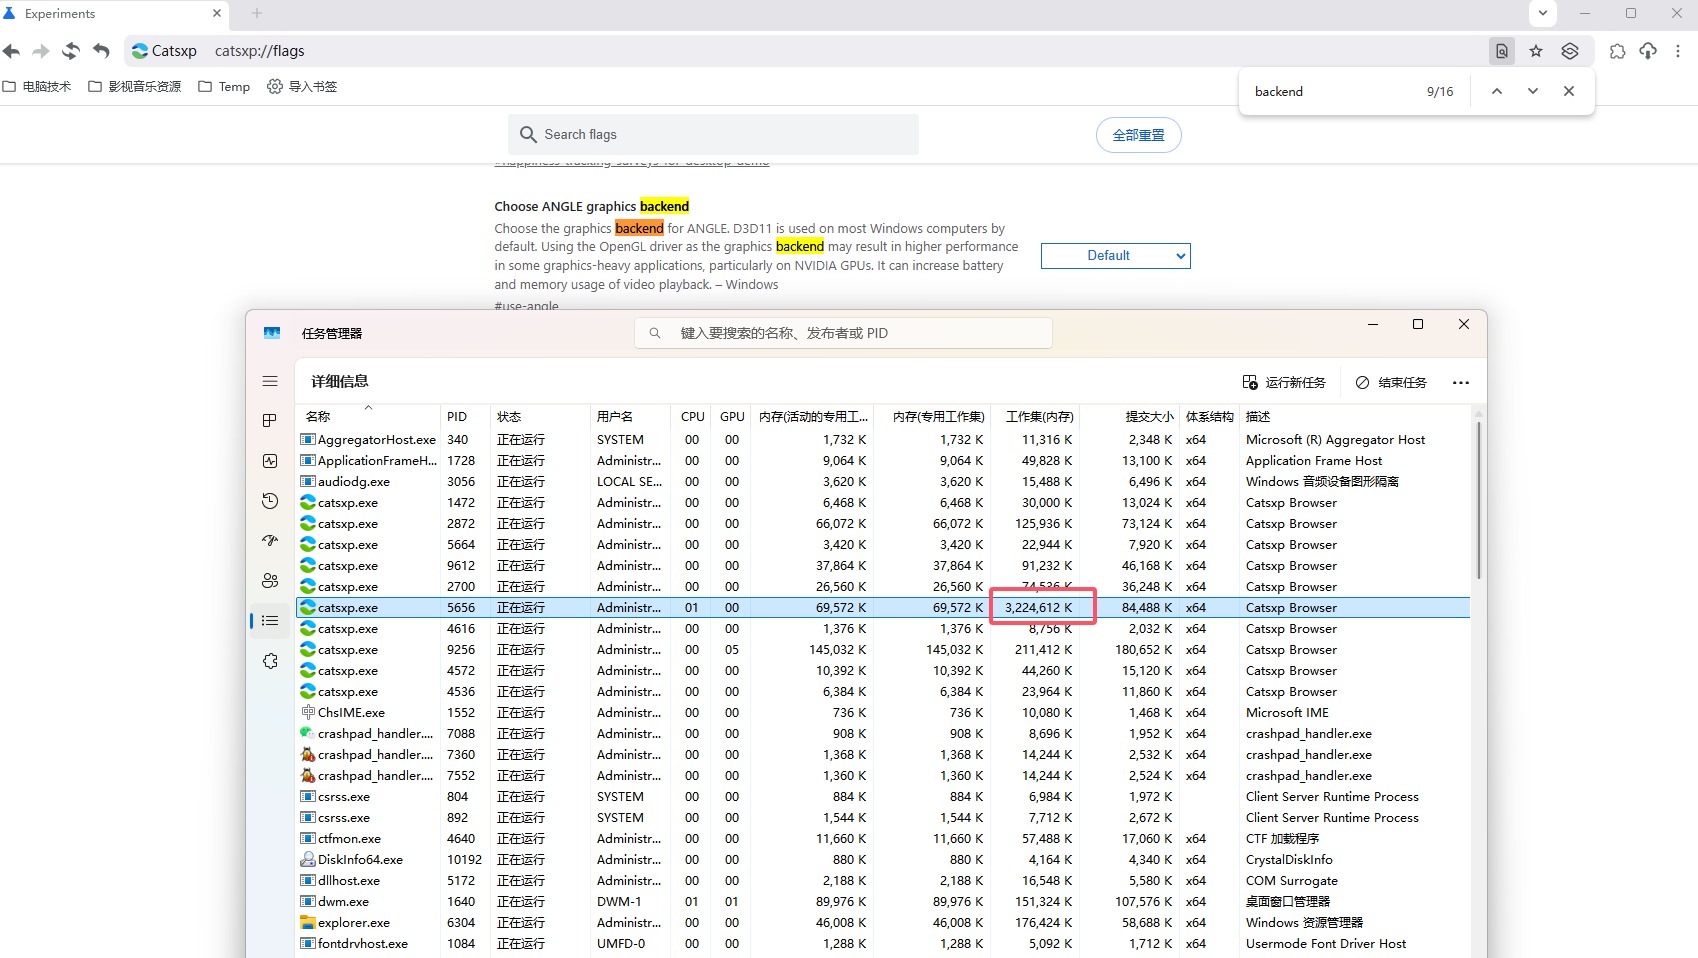Sort by the PID column header

pos(458,417)
